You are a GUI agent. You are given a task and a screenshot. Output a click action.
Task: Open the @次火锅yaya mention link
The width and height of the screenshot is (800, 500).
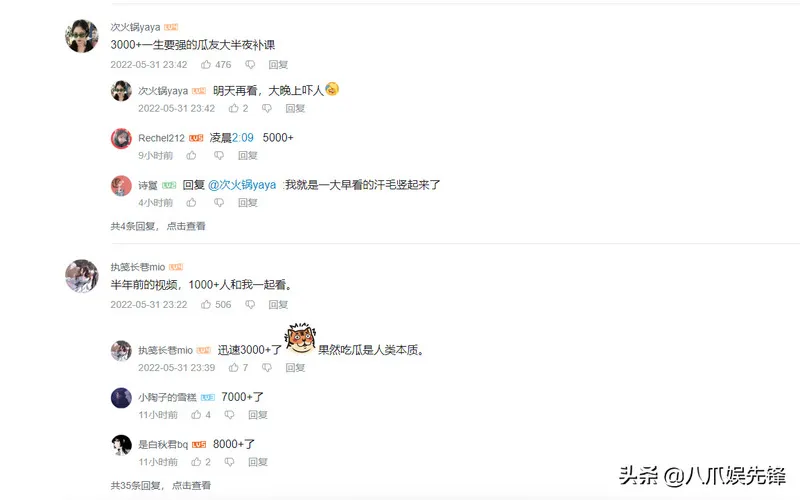(x=242, y=185)
